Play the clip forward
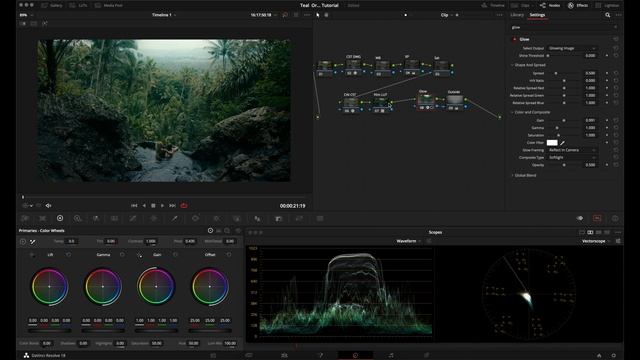 162,206
